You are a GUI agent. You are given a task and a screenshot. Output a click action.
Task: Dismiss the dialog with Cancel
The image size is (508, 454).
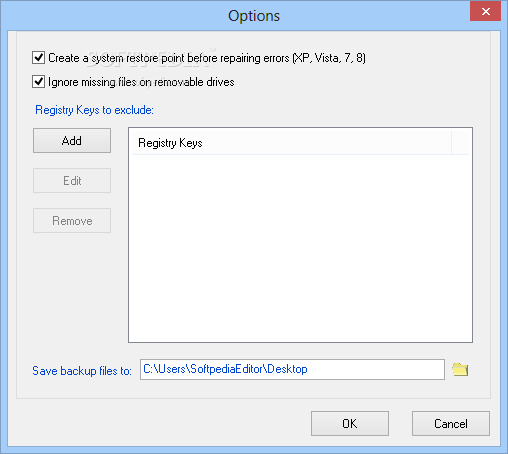click(451, 423)
